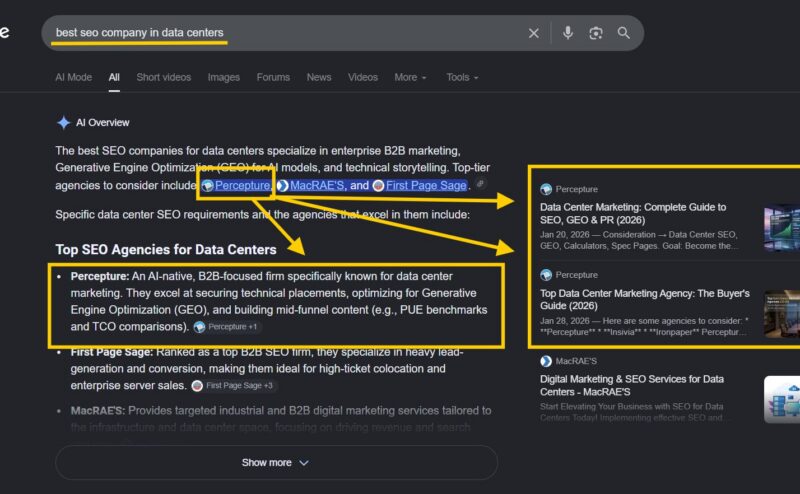Select the All results tab
This screenshot has width=800, height=494.
pos(114,77)
